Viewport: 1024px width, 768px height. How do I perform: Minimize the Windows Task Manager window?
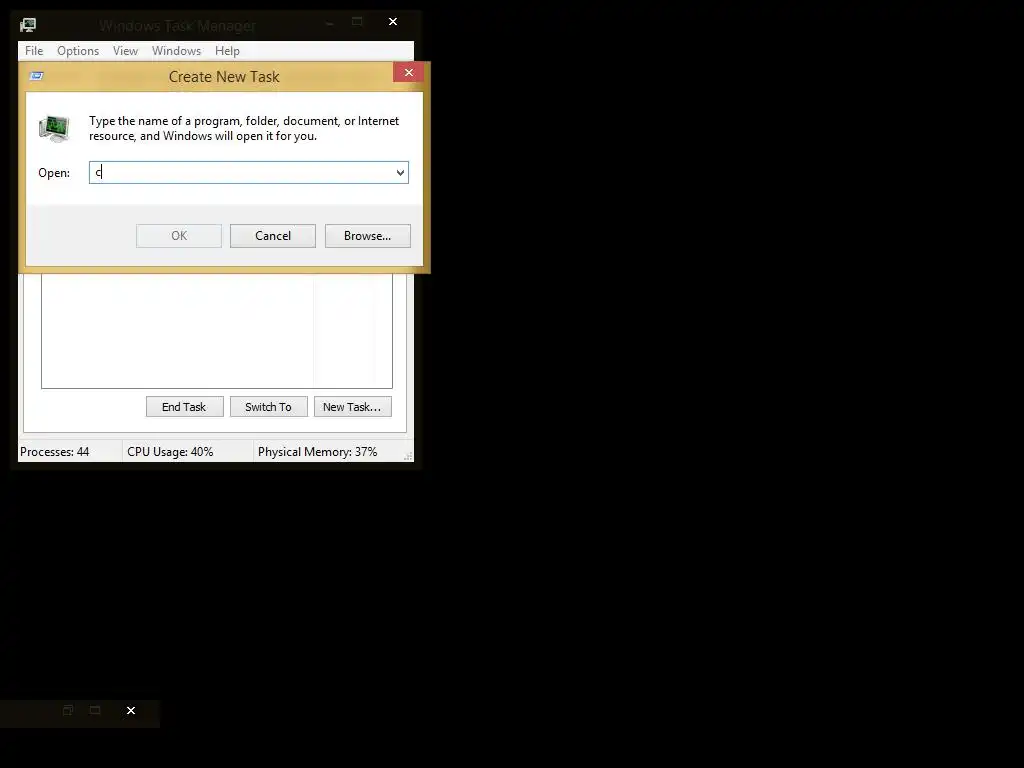[x=330, y=22]
